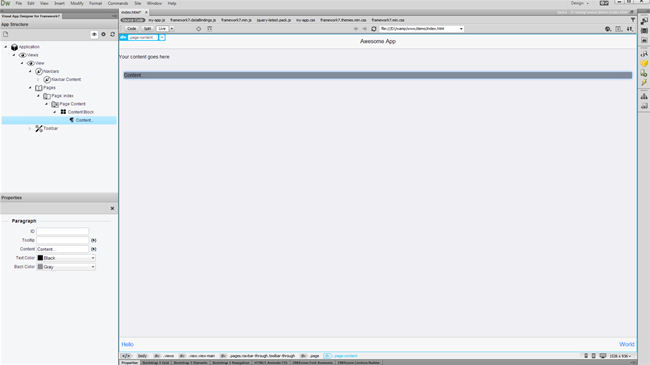Click the new document icon in App Structure
This screenshot has width=650, height=365.
coord(6,34)
